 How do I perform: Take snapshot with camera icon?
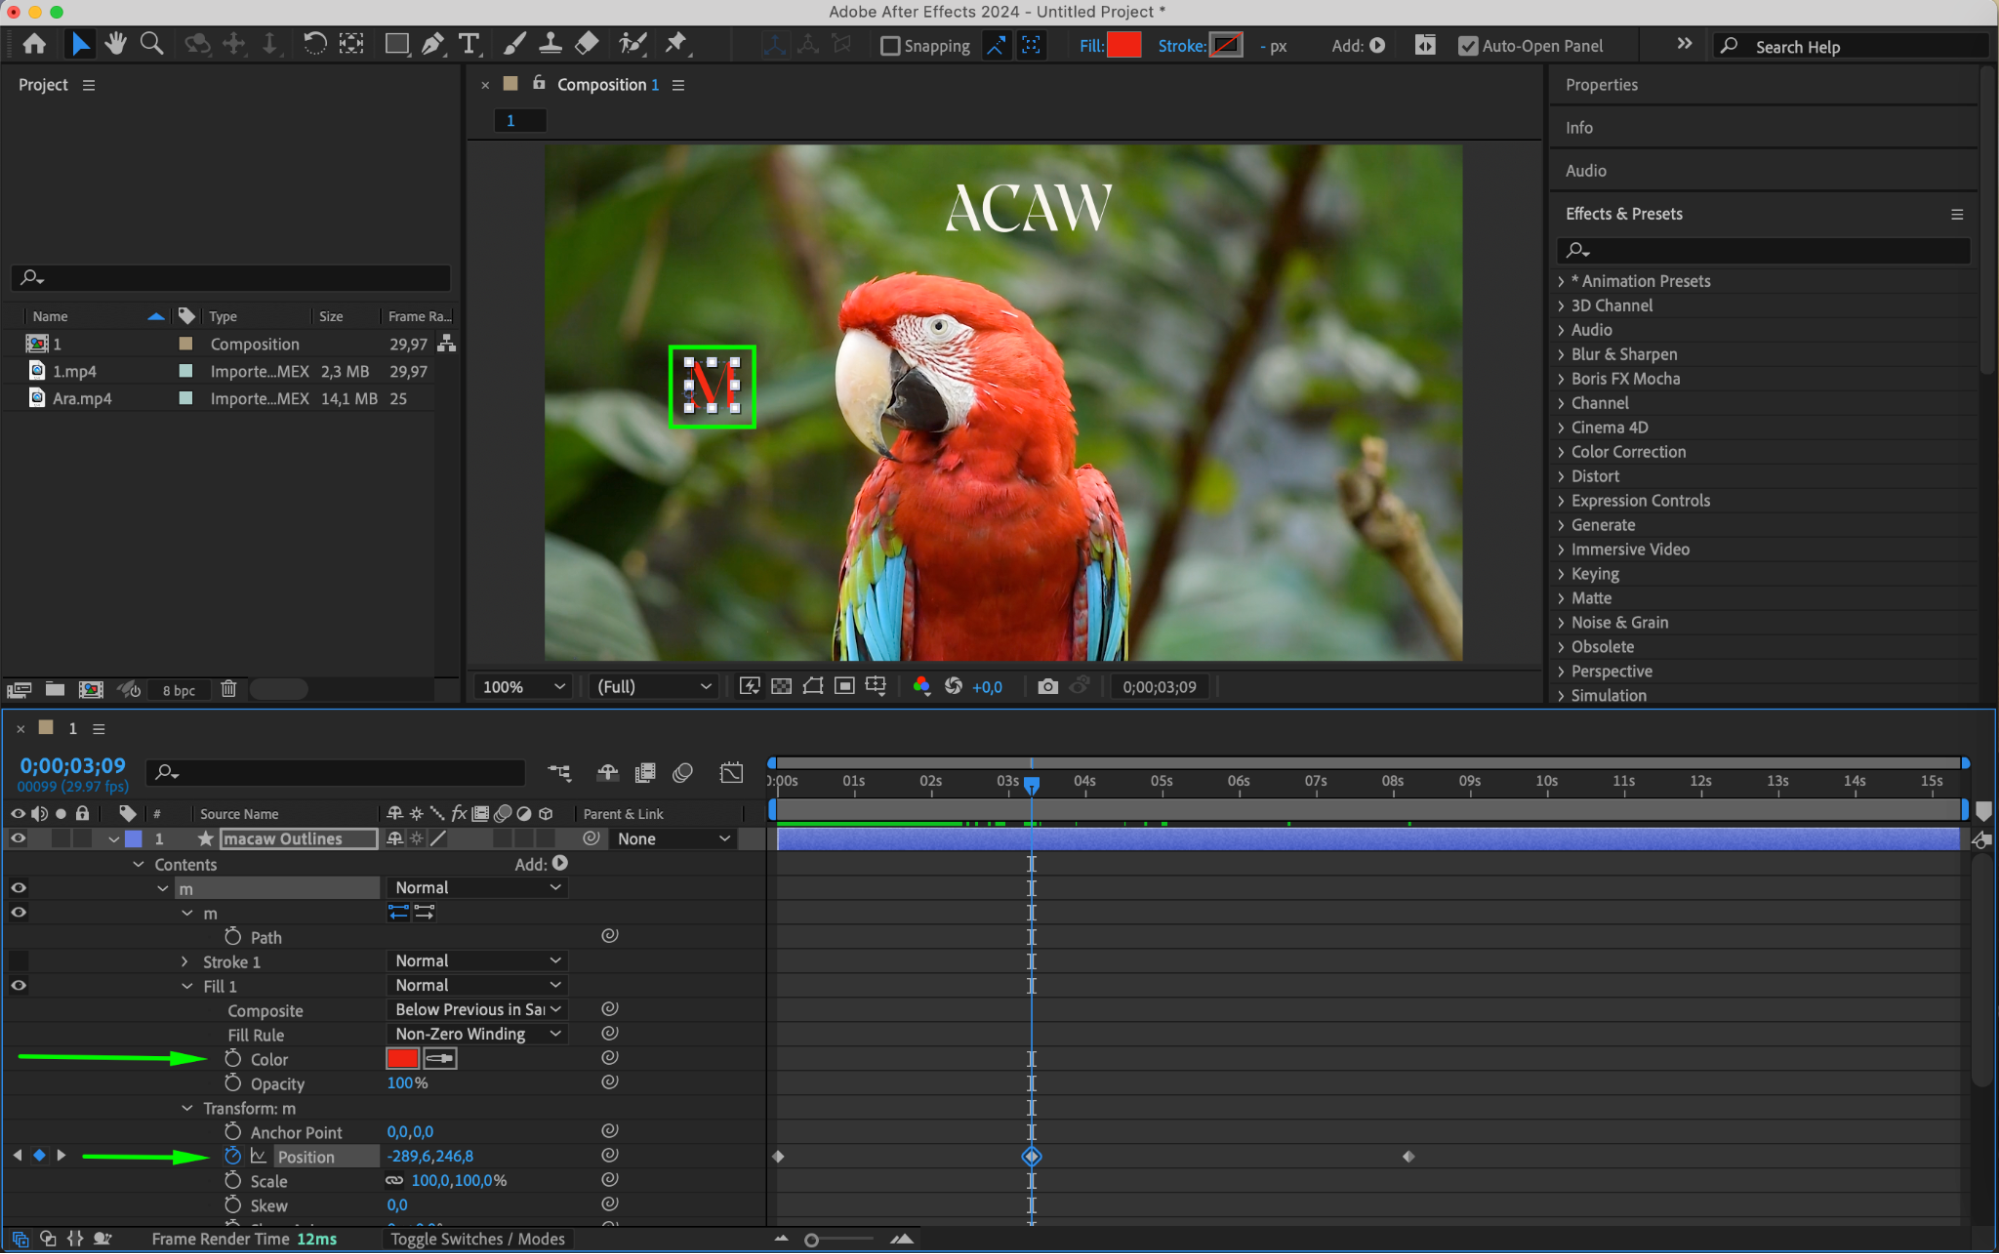click(1047, 687)
